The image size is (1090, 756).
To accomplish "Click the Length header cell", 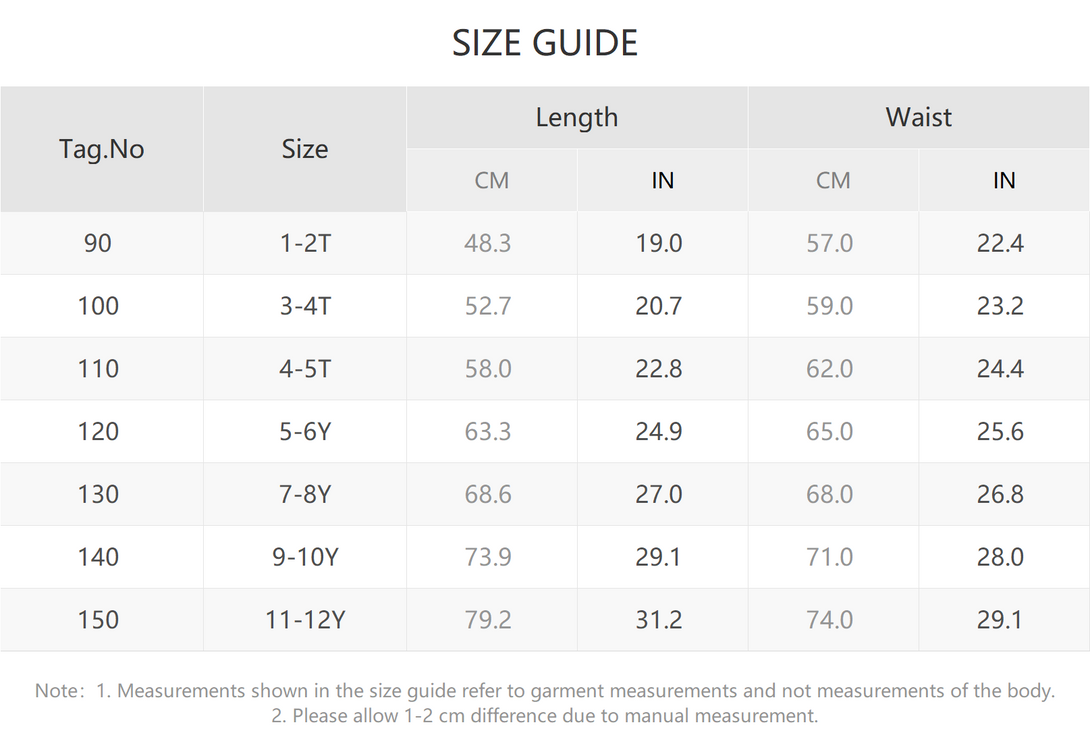I will (577, 117).
